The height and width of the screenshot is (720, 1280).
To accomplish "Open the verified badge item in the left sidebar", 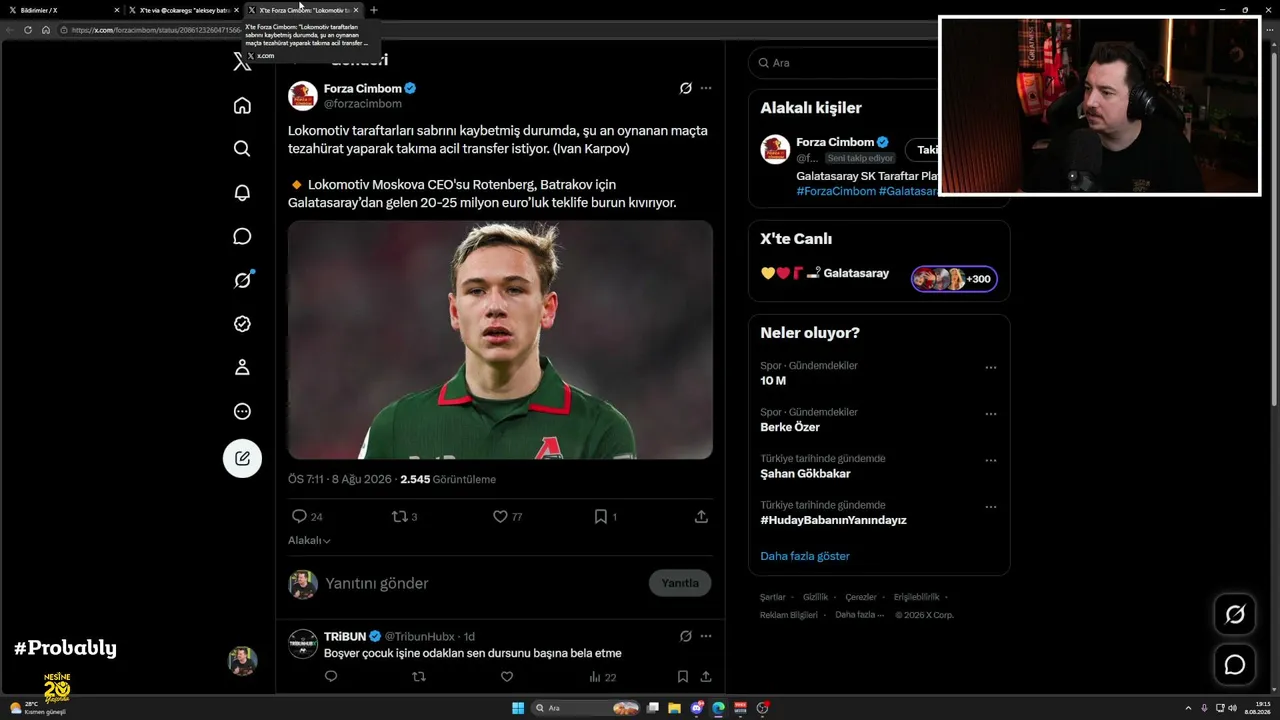I will tap(242, 324).
